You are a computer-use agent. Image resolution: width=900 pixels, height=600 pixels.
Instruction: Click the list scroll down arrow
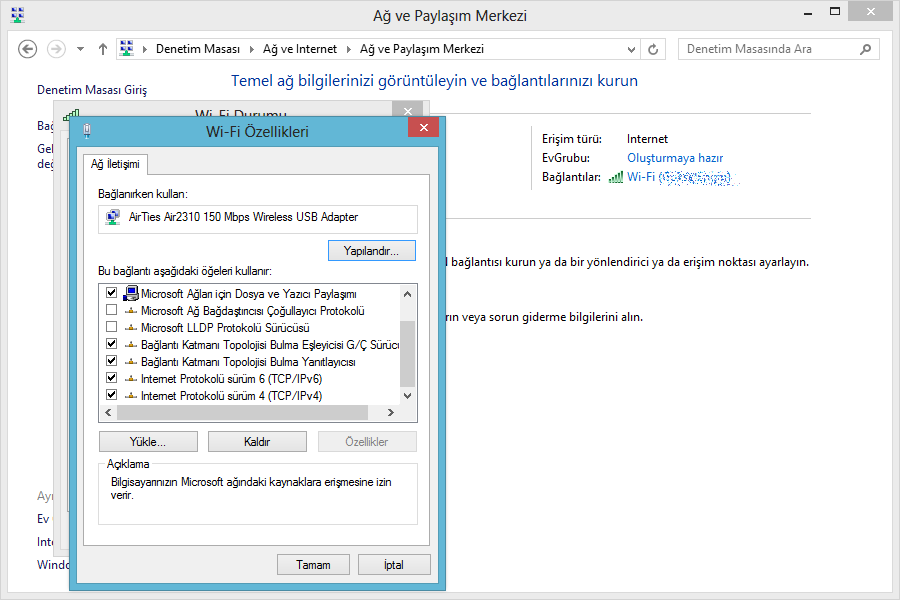pyautogui.click(x=408, y=396)
